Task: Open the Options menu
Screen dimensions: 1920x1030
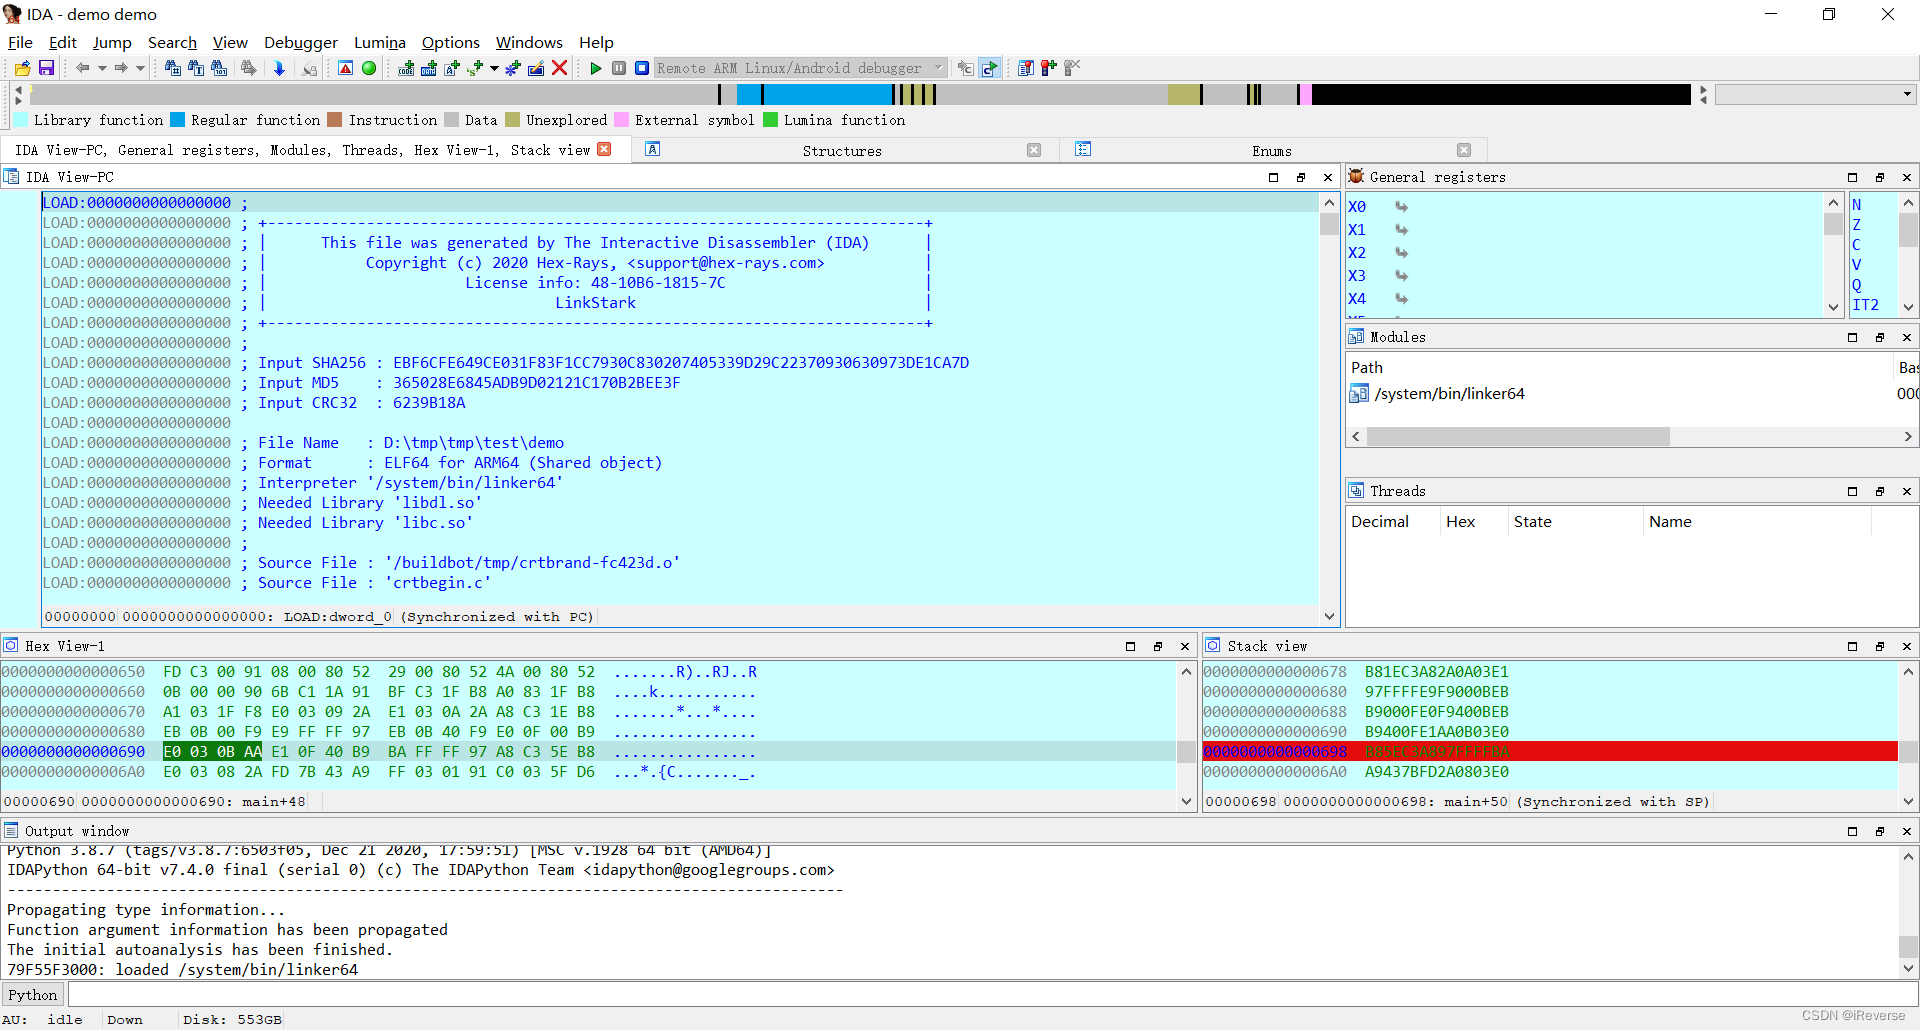Action: pos(451,42)
